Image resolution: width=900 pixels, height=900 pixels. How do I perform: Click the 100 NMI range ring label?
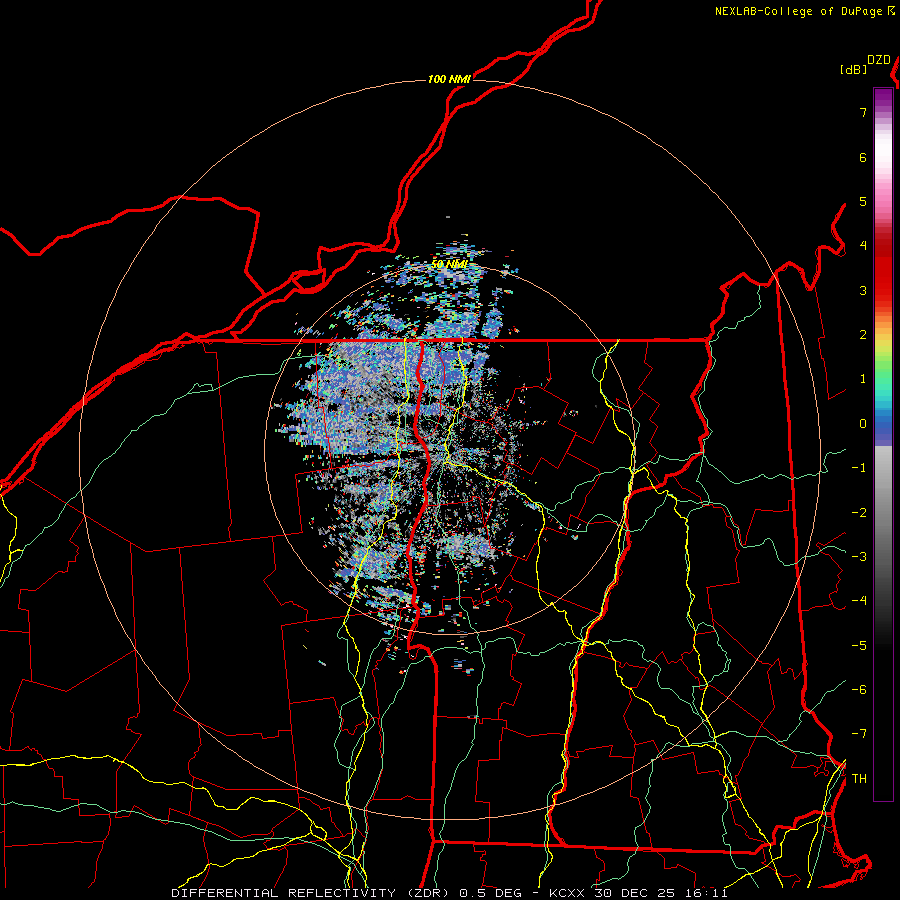[x=449, y=79]
